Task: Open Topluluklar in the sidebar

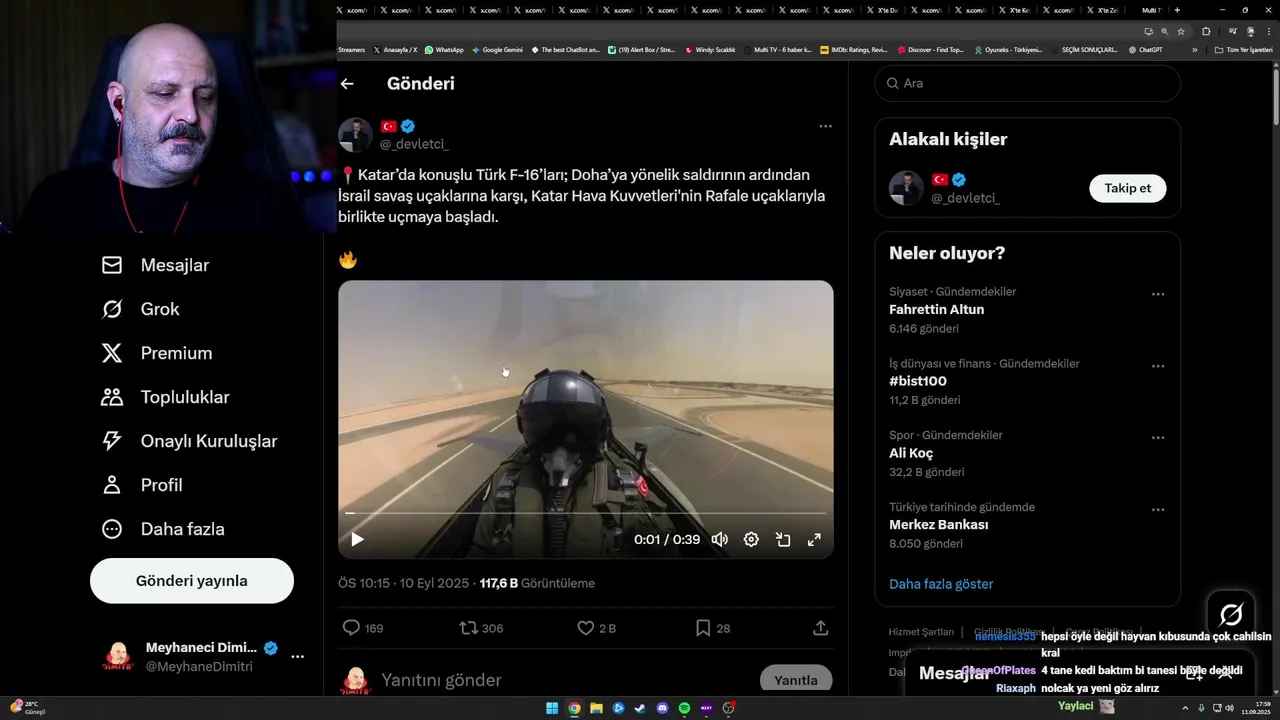Action: [x=165, y=397]
